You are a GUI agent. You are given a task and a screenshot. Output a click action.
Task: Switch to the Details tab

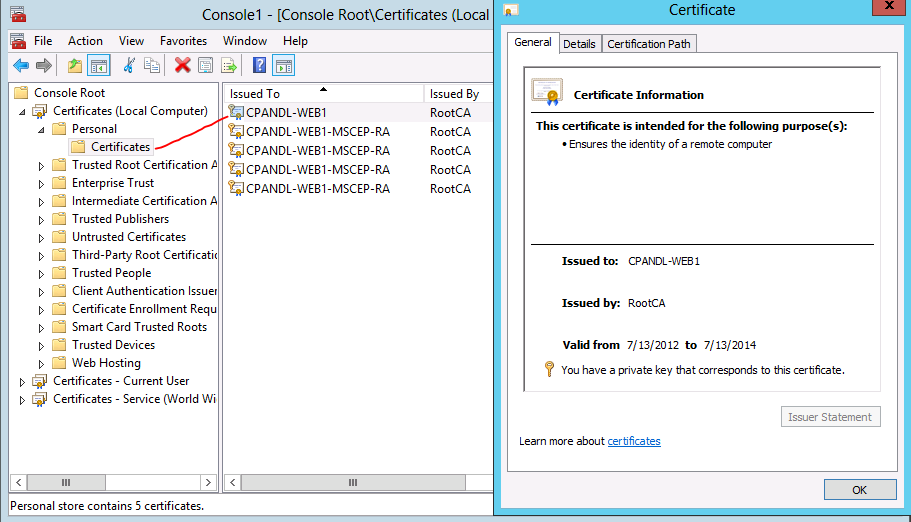click(579, 44)
